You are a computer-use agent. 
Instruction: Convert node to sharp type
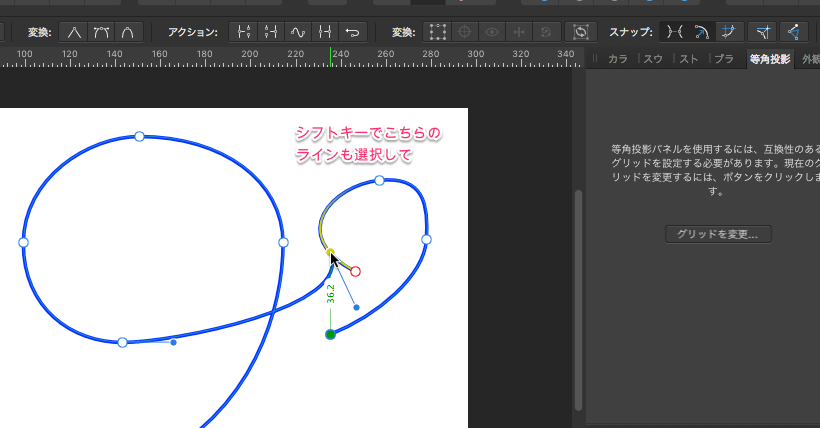(x=75, y=31)
